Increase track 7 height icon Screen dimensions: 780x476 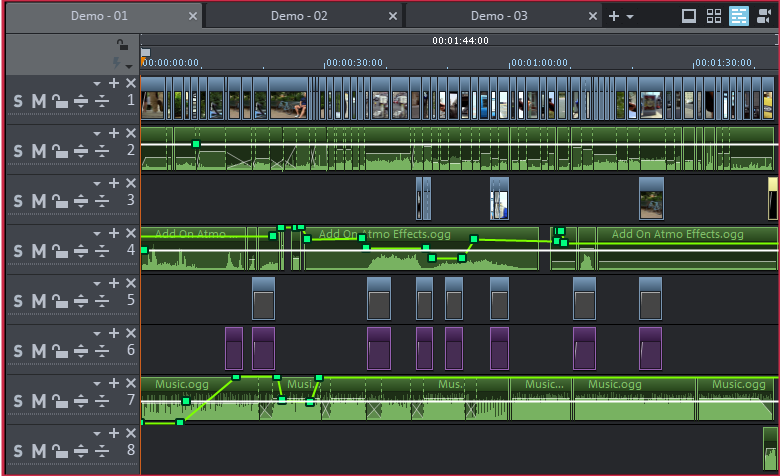[81, 401]
